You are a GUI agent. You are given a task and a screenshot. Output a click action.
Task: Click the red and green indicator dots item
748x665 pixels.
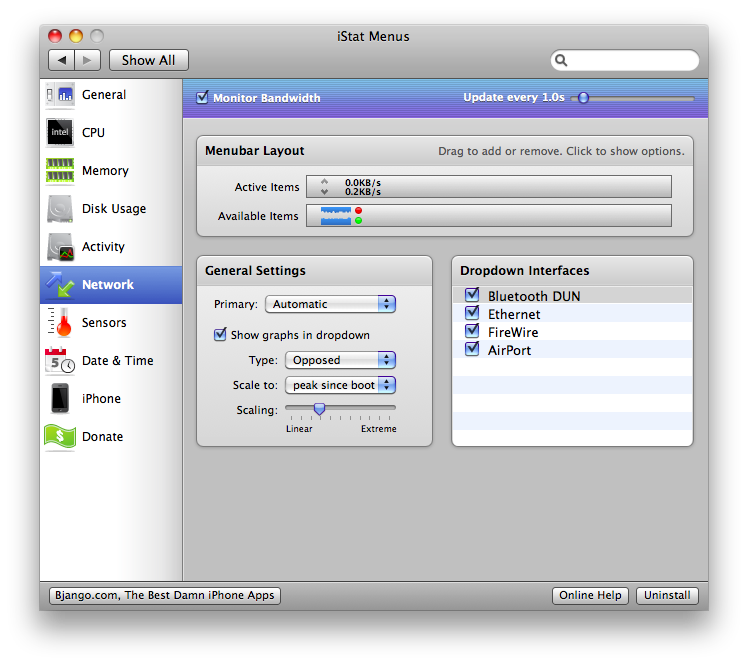(358, 216)
